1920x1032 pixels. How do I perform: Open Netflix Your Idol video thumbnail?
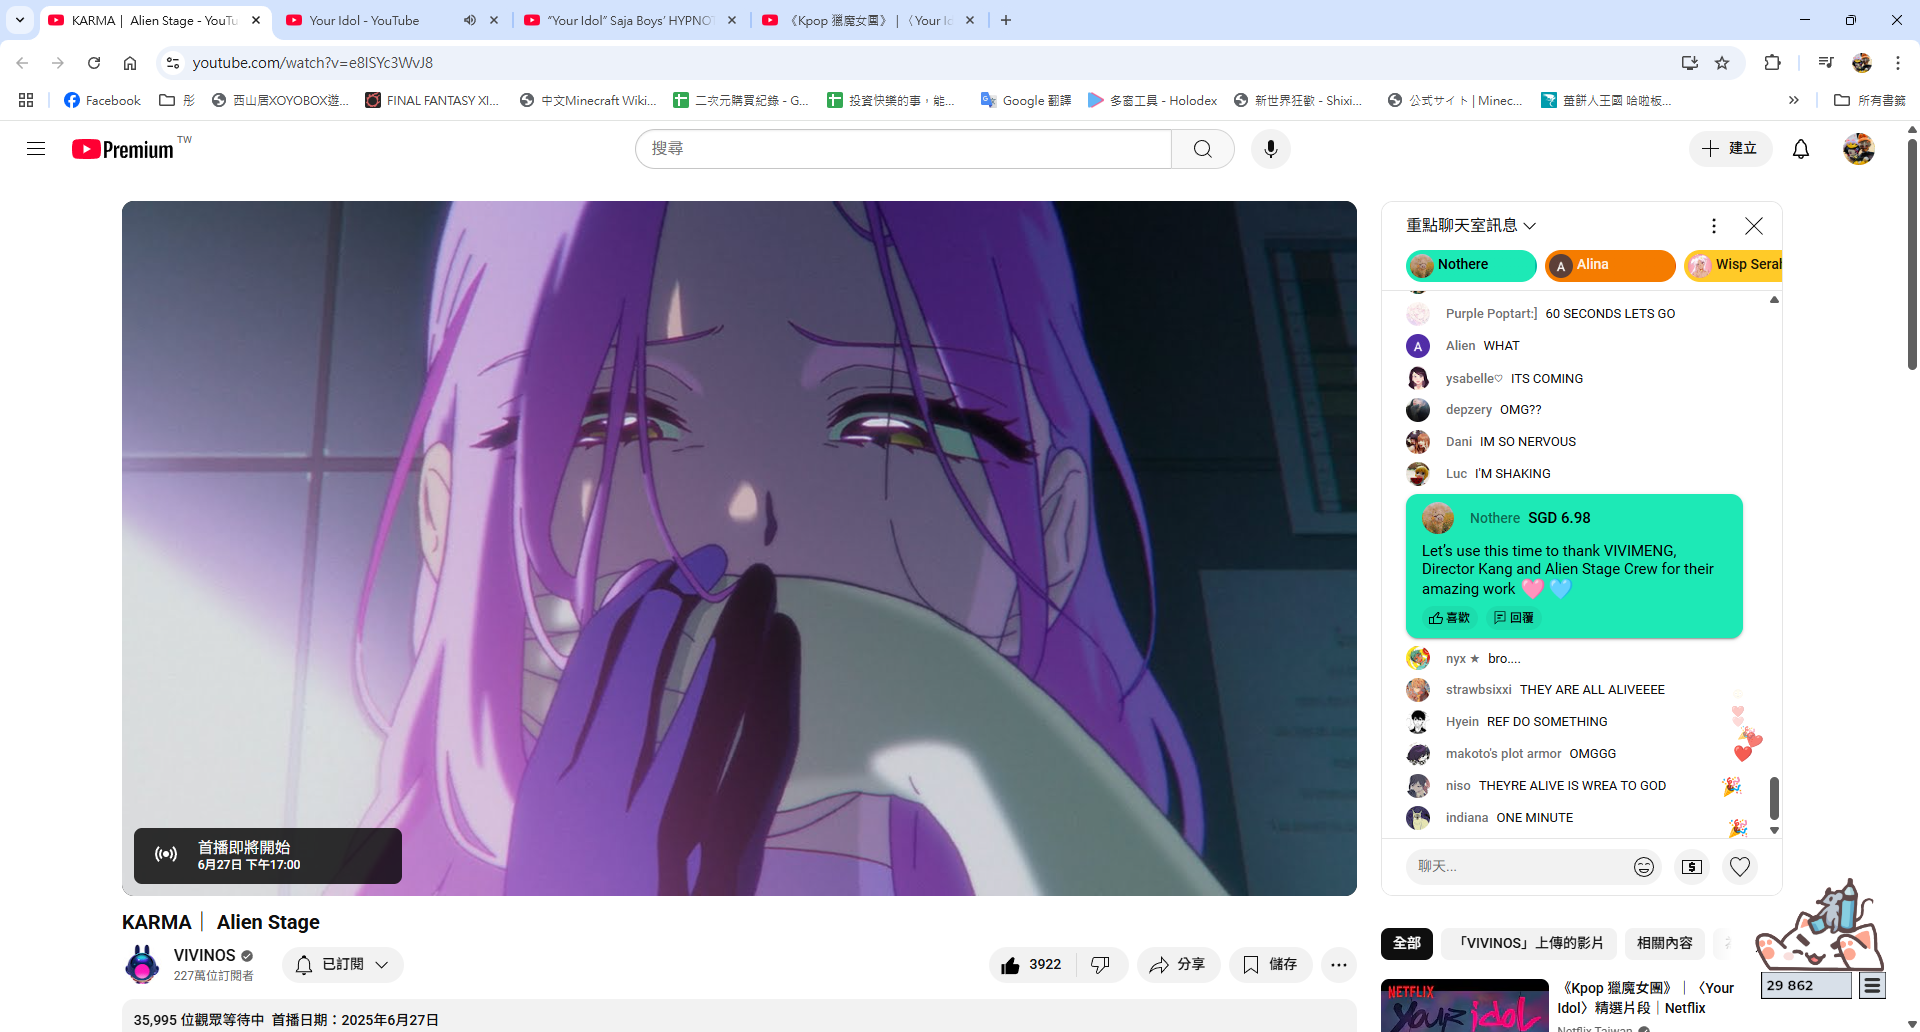(1465, 1005)
